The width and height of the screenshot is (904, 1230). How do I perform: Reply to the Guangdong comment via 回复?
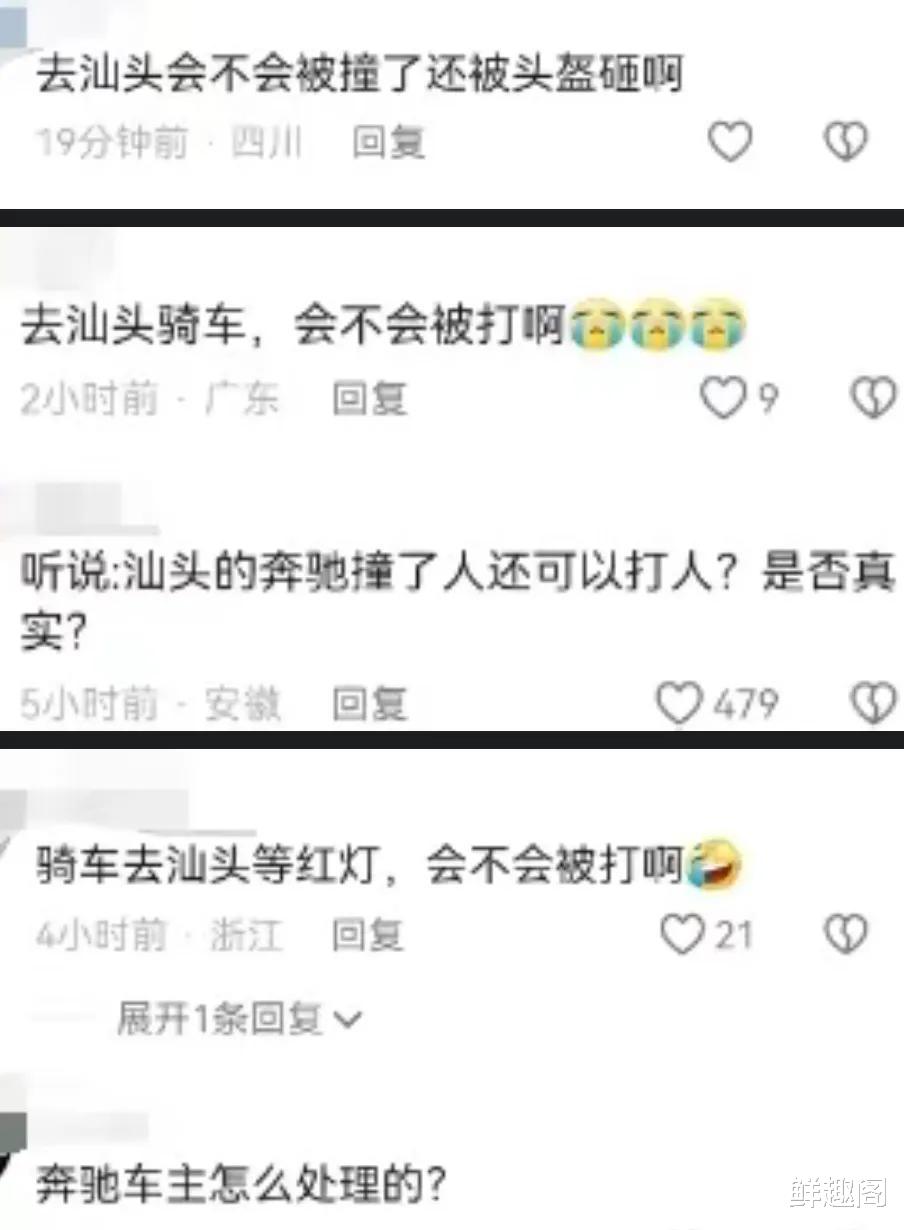pos(370,400)
